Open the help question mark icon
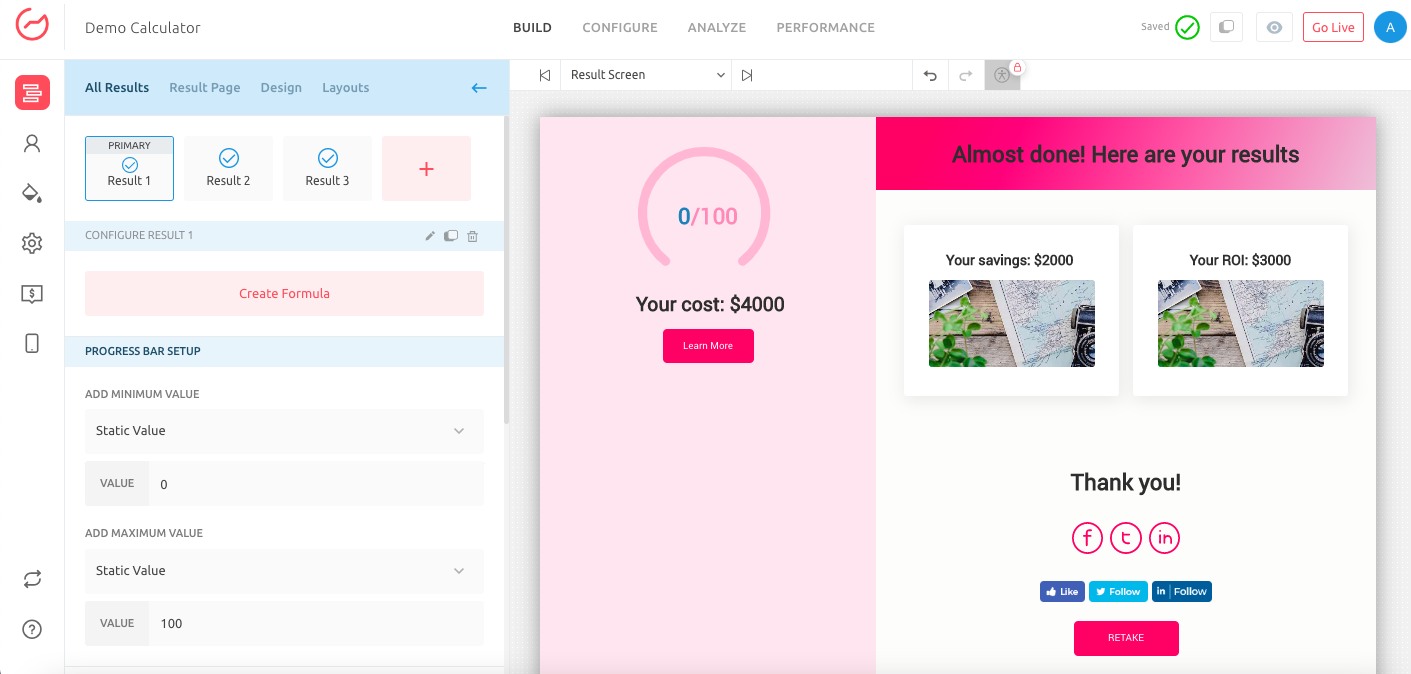 pyautogui.click(x=32, y=629)
